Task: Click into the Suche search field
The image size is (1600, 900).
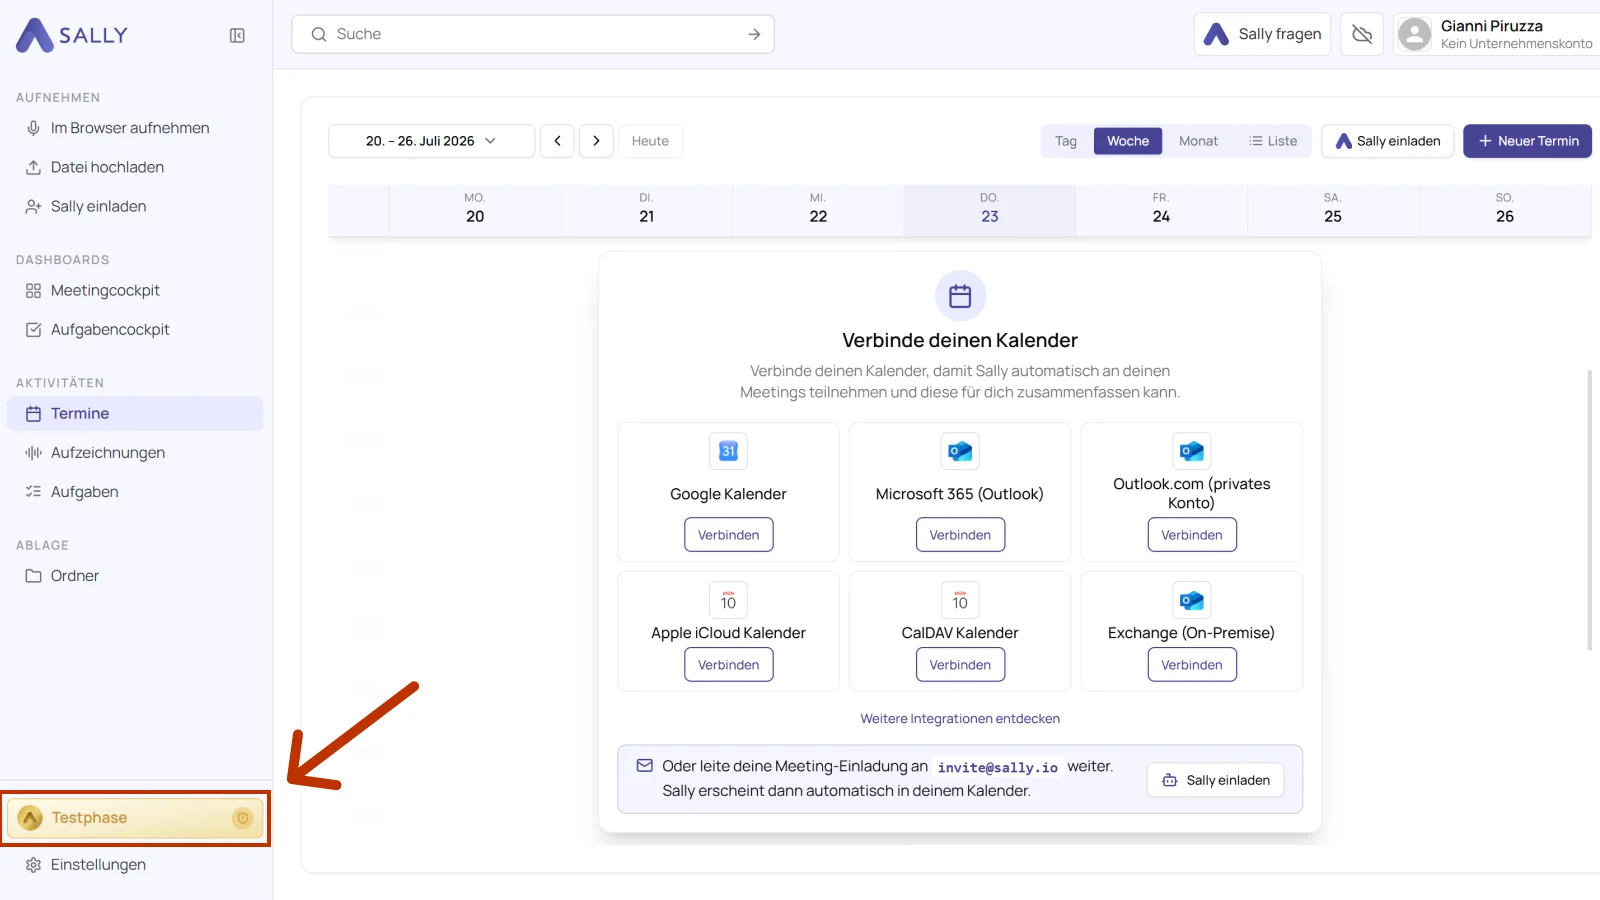Action: [533, 34]
